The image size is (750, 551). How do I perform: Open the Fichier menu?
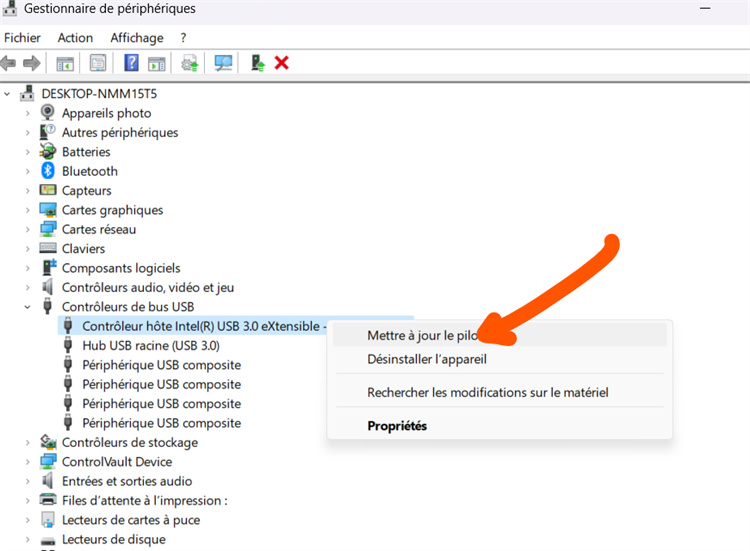pos(22,38)
